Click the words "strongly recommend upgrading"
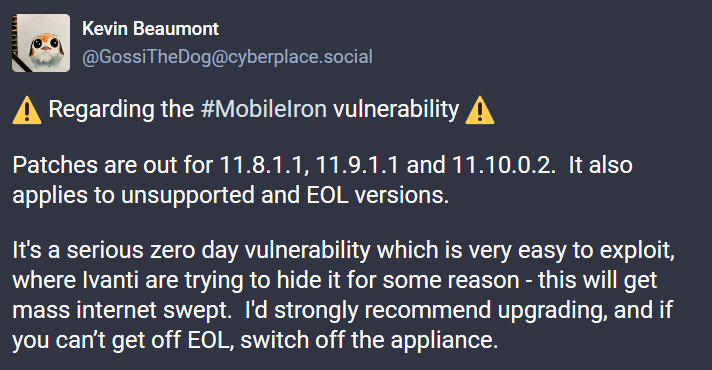Image resolution: width=712 pixels, height=370 pixels. (x=440, y=311)
